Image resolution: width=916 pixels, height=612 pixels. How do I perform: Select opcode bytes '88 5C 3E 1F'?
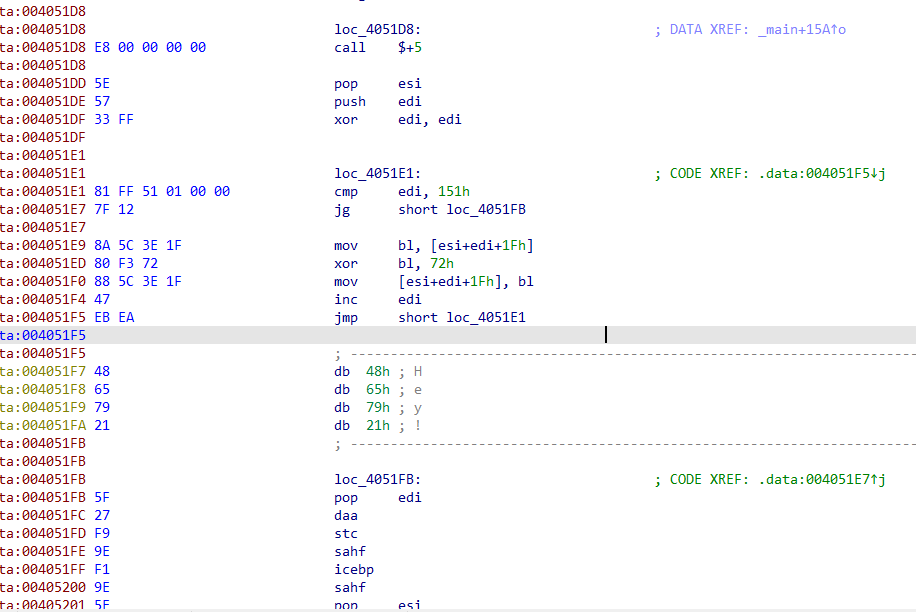click(138, 282)
